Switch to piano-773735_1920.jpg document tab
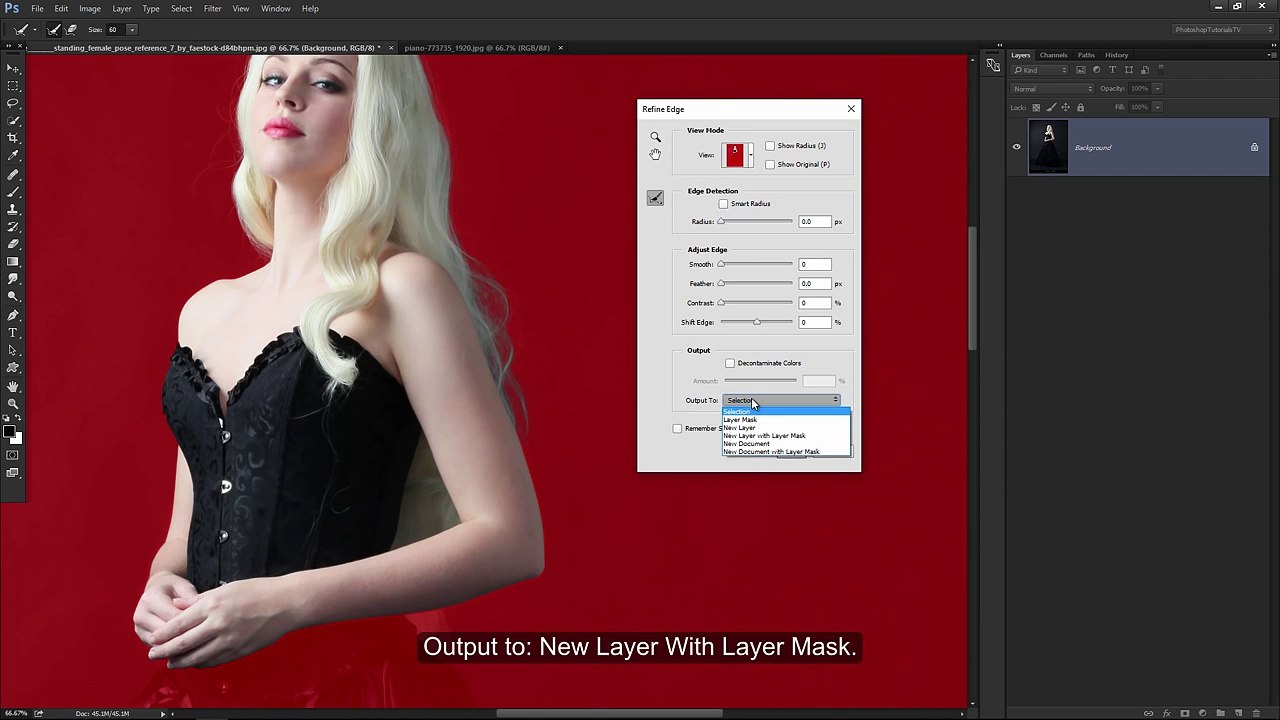The image size is (1280, 720). pyautogui.click(x=477, y=48)
